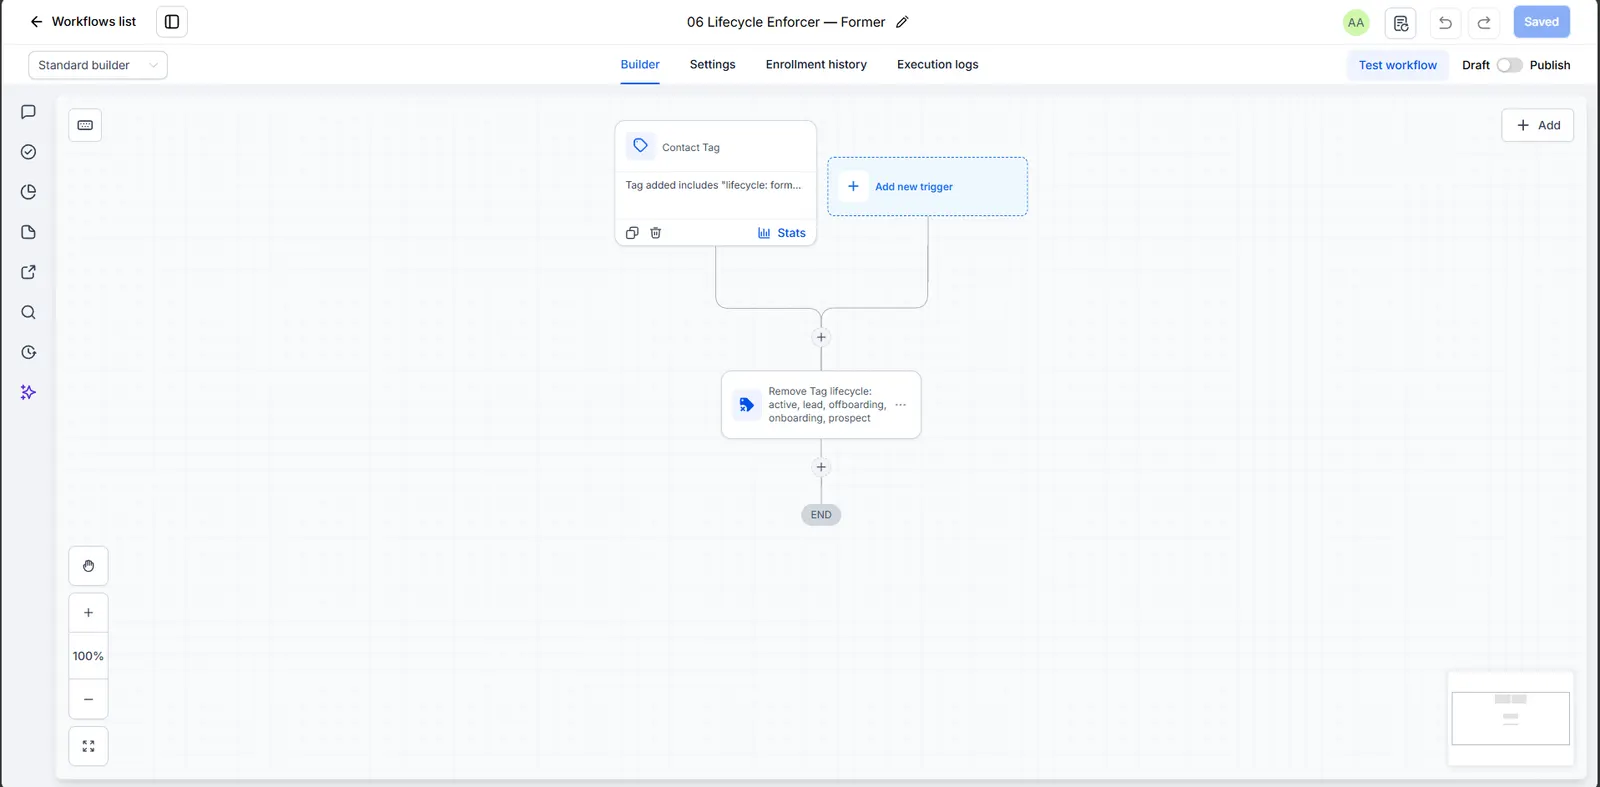Open keyboard shortcuts icon on canvas
Viewport: 1600px width, 787px height.
(x=85, y=125)
